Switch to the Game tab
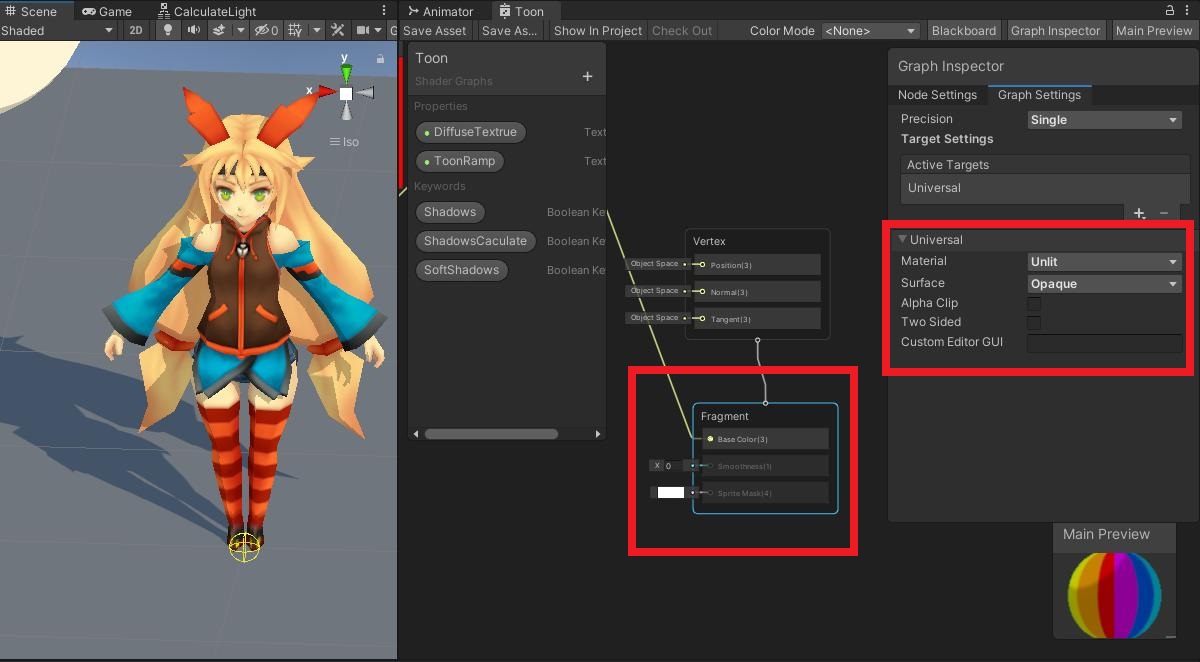The height and width of the screenshot is (662, 1200). coord(107,11)
